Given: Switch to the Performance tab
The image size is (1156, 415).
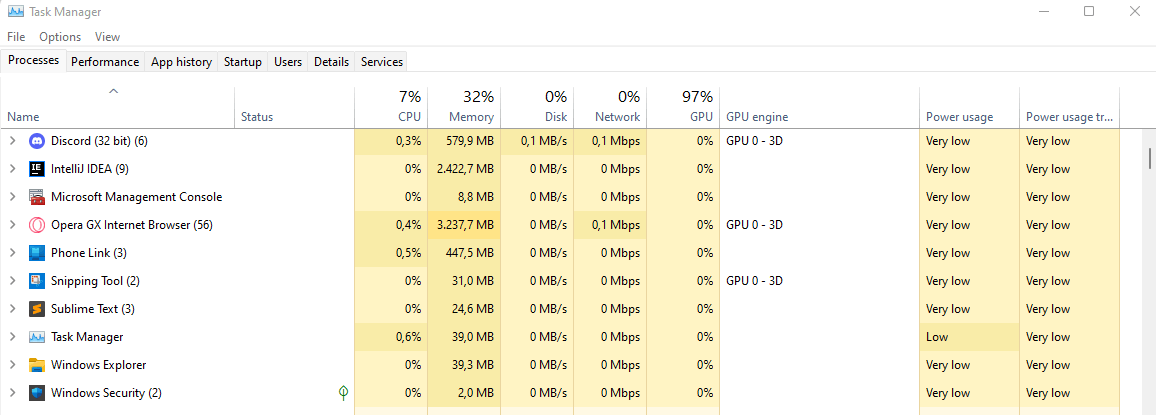Looking at the screenshot, I should pos(105,62).
